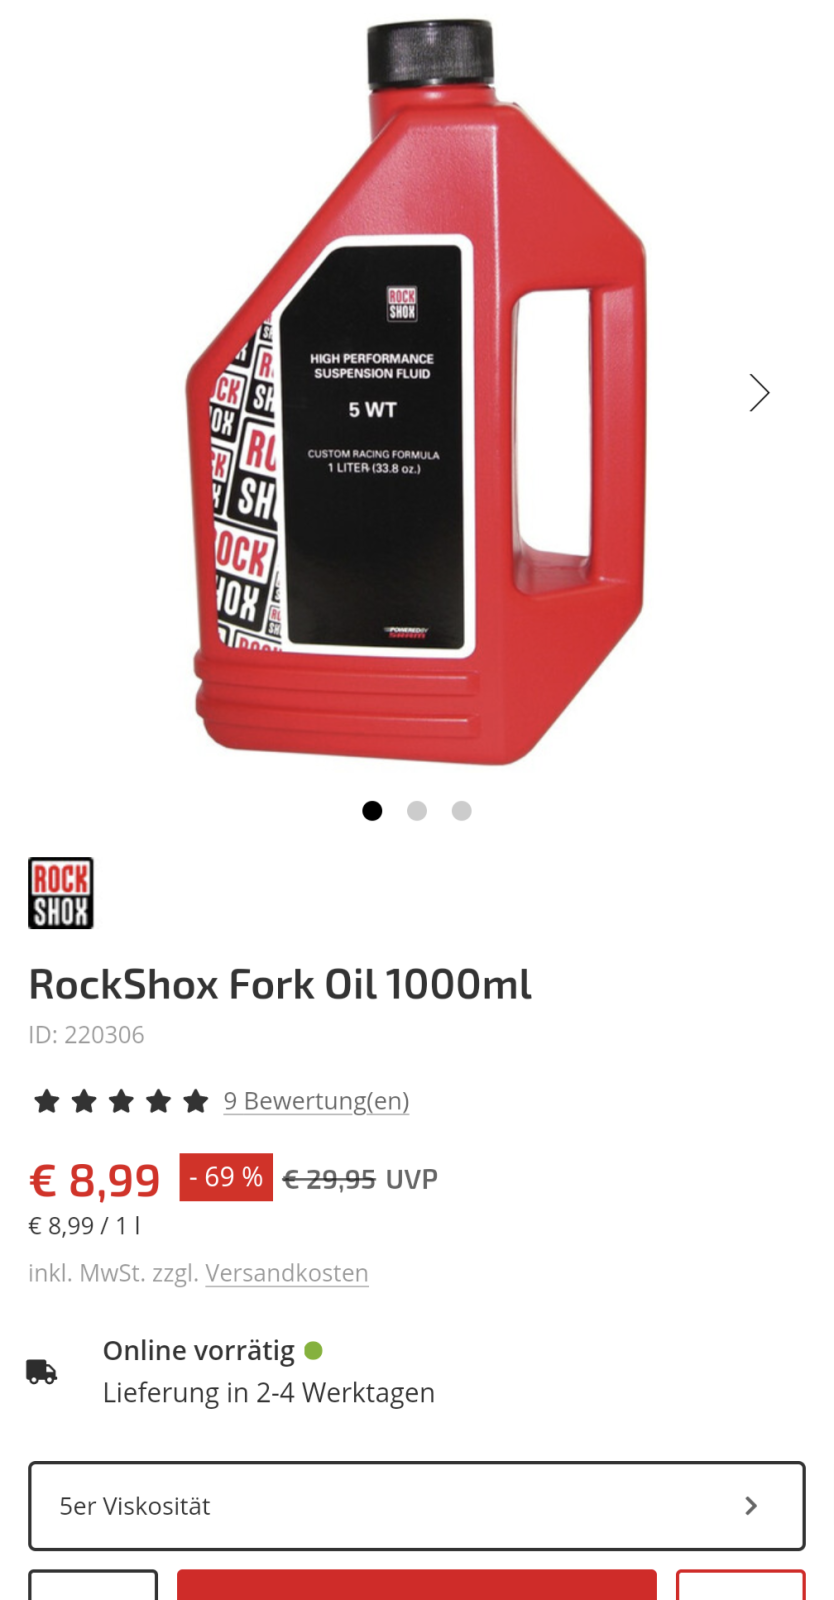The image size is (834, 1600).
Task: Select the first carousel dot indicator
Action: click(x=372, y=811)
